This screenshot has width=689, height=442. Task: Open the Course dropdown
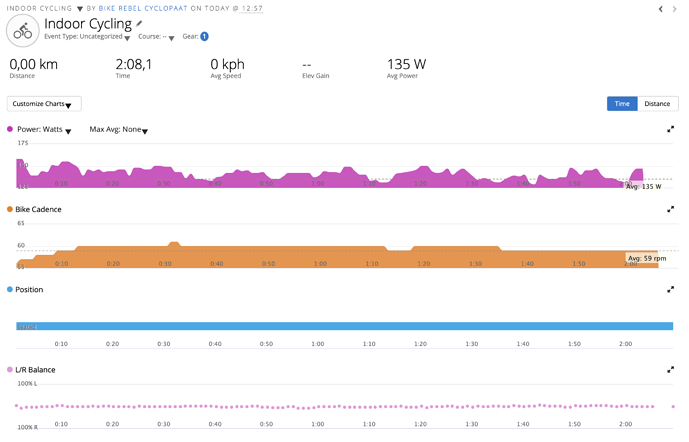coord(171,38)
